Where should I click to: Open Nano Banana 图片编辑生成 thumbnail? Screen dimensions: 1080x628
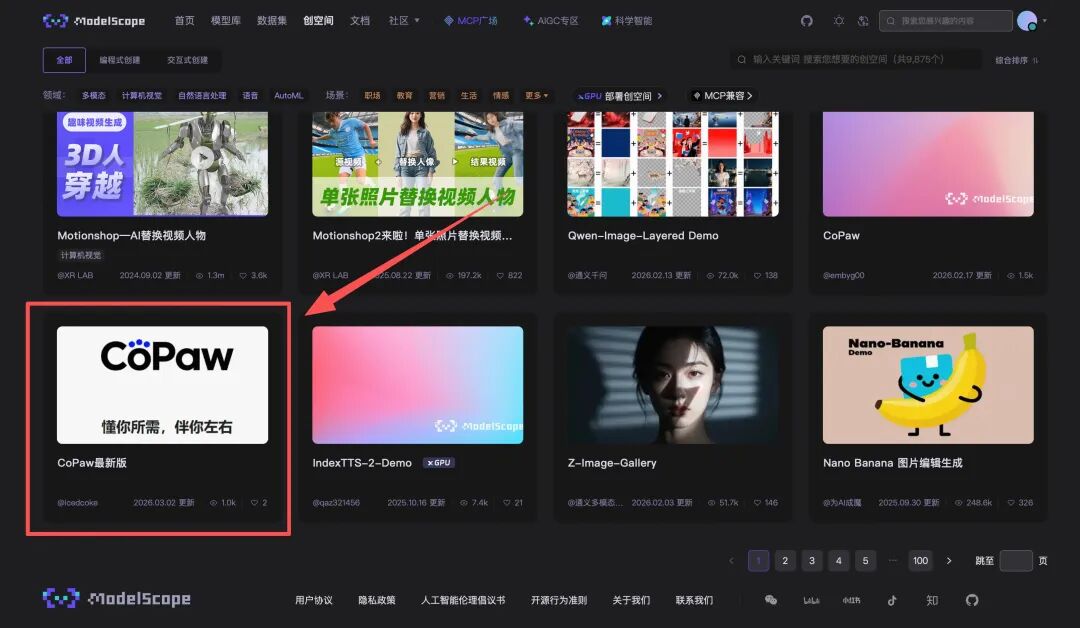(x=928, y=385)
